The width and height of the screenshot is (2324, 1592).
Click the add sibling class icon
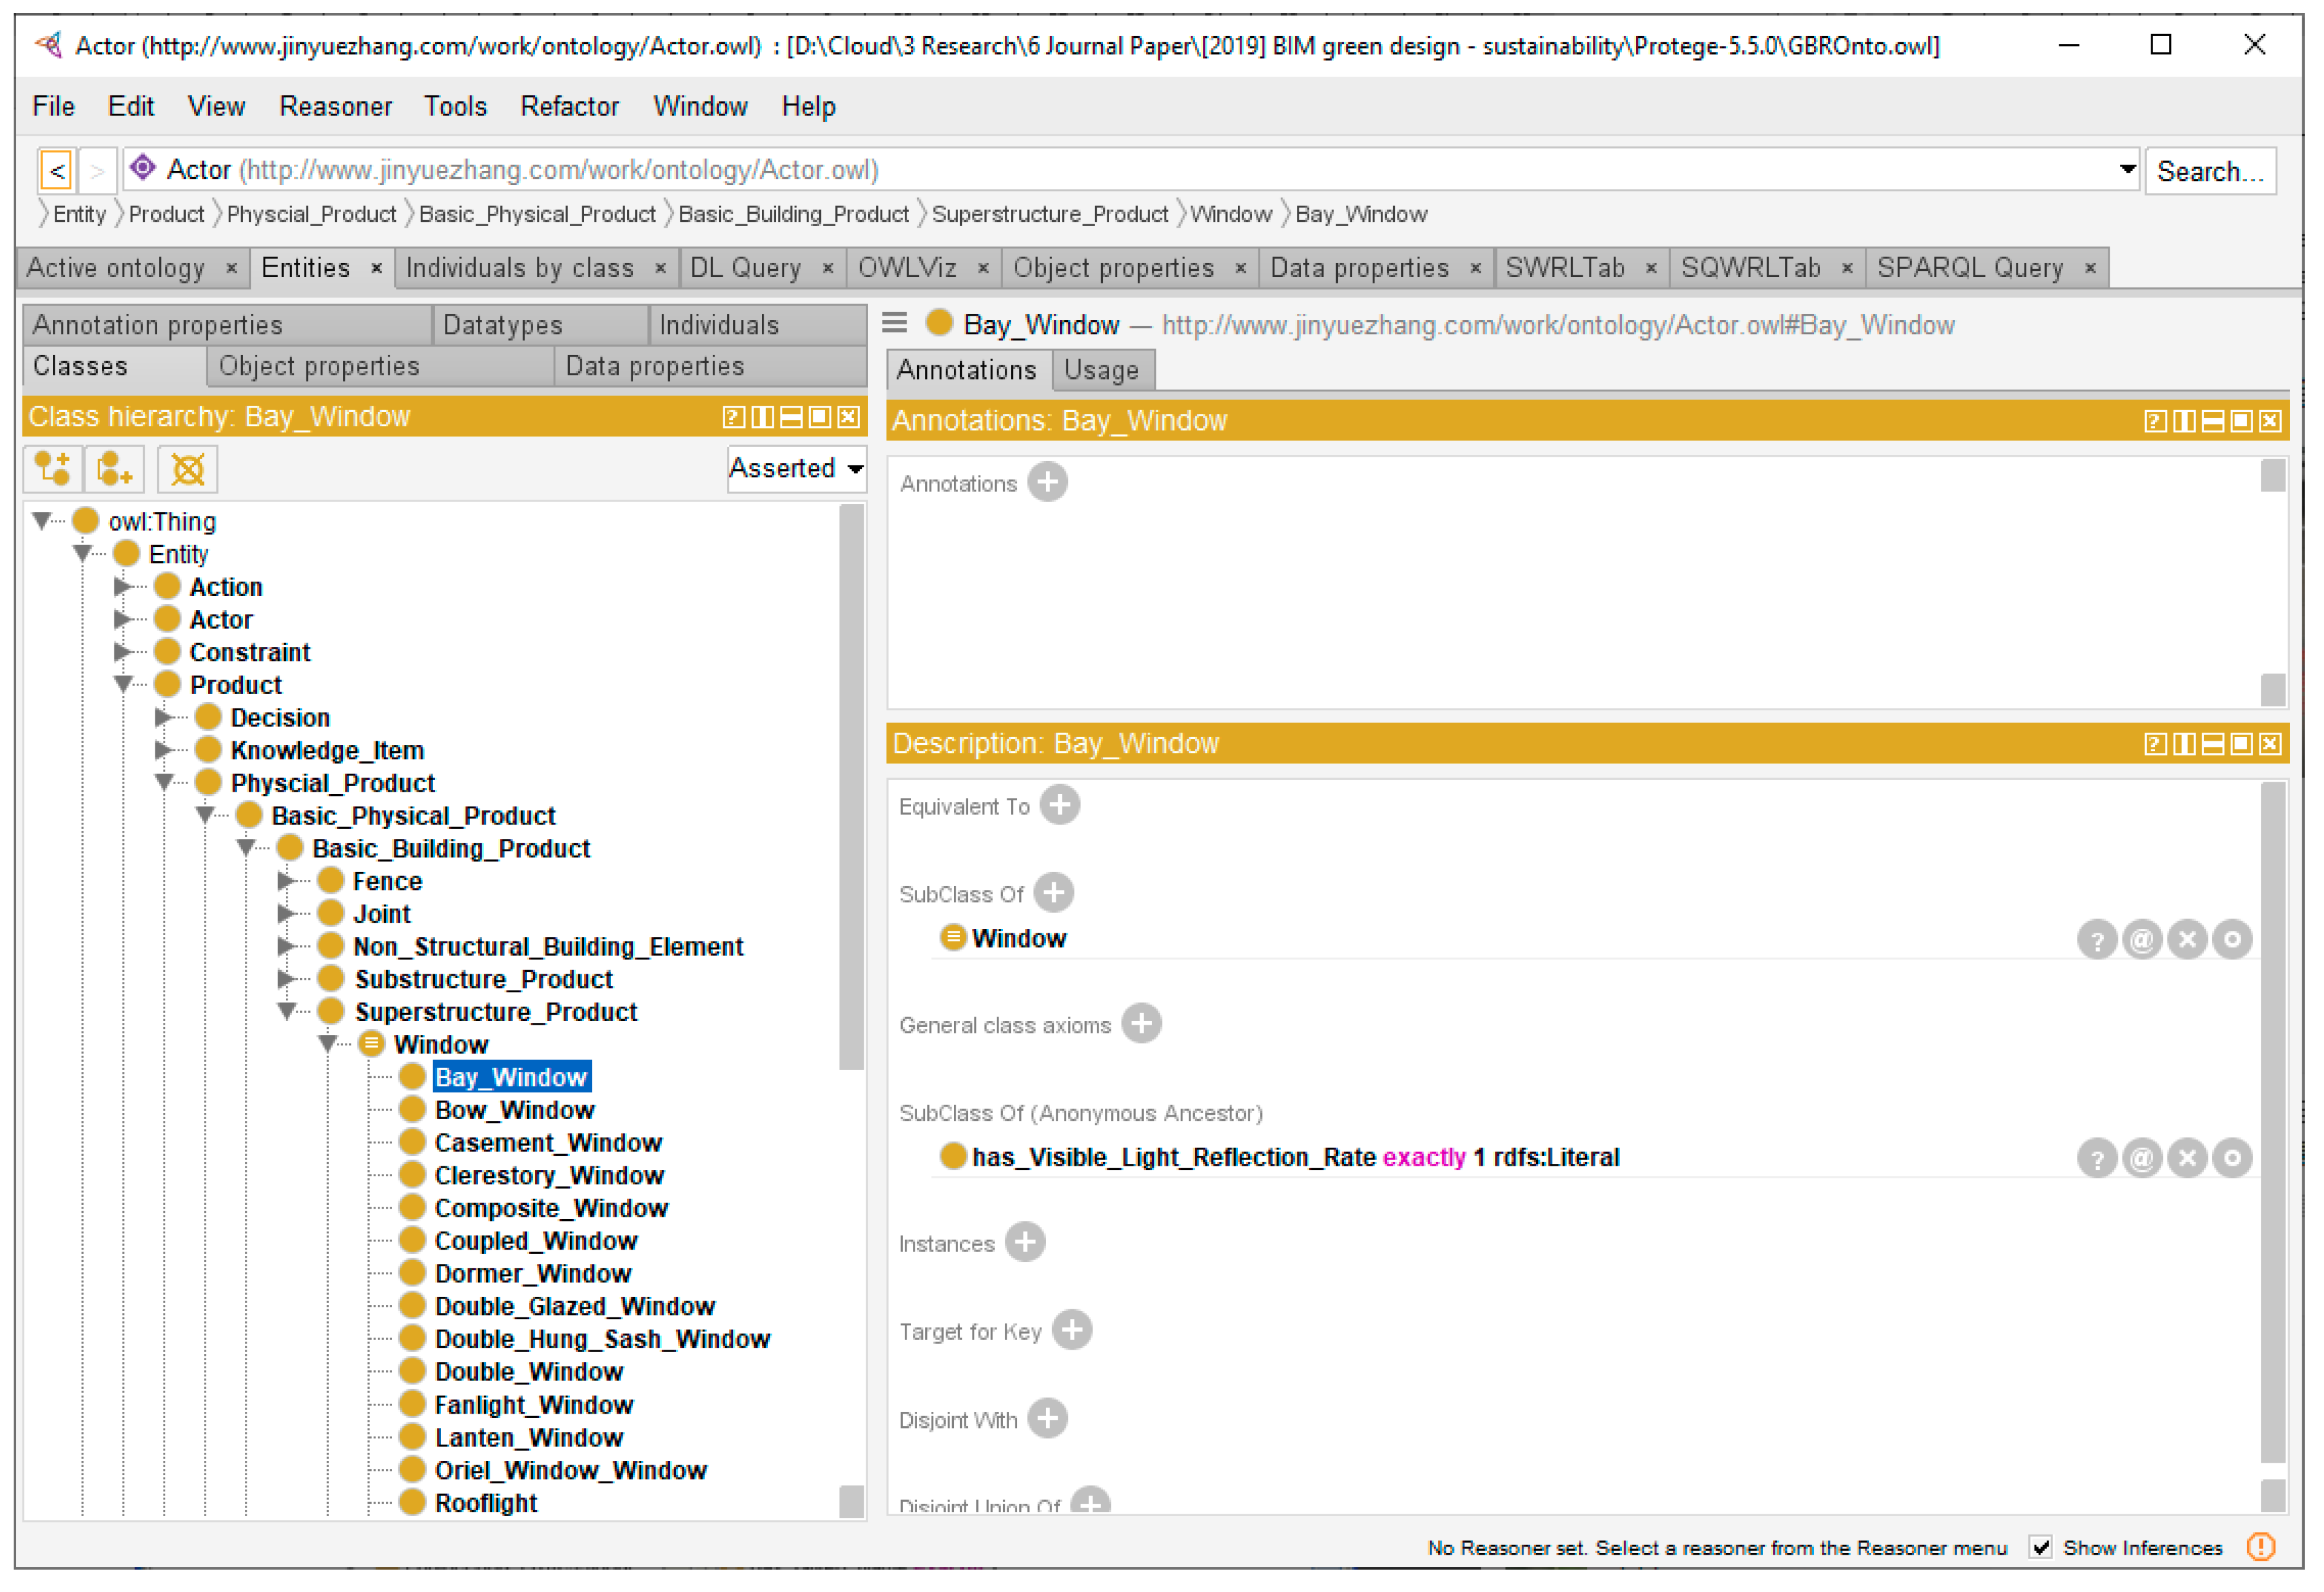[x=114, y=469]
